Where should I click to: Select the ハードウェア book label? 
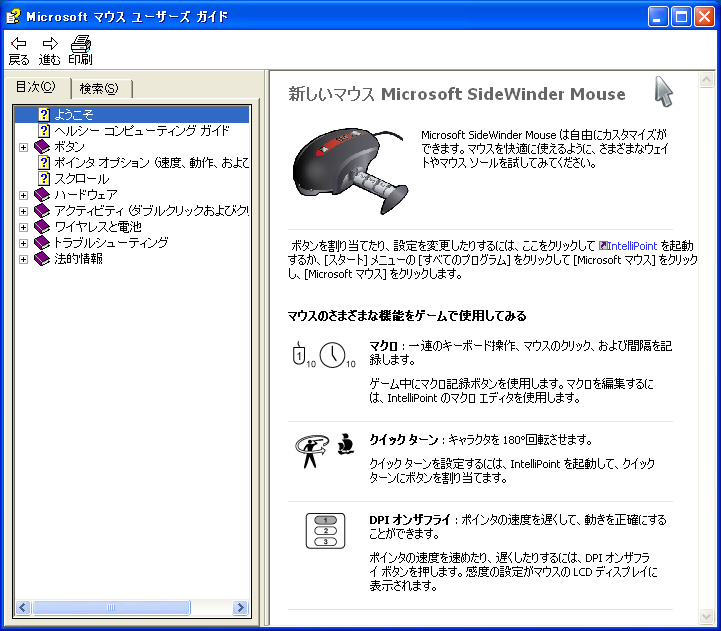[x=86, y=195]
